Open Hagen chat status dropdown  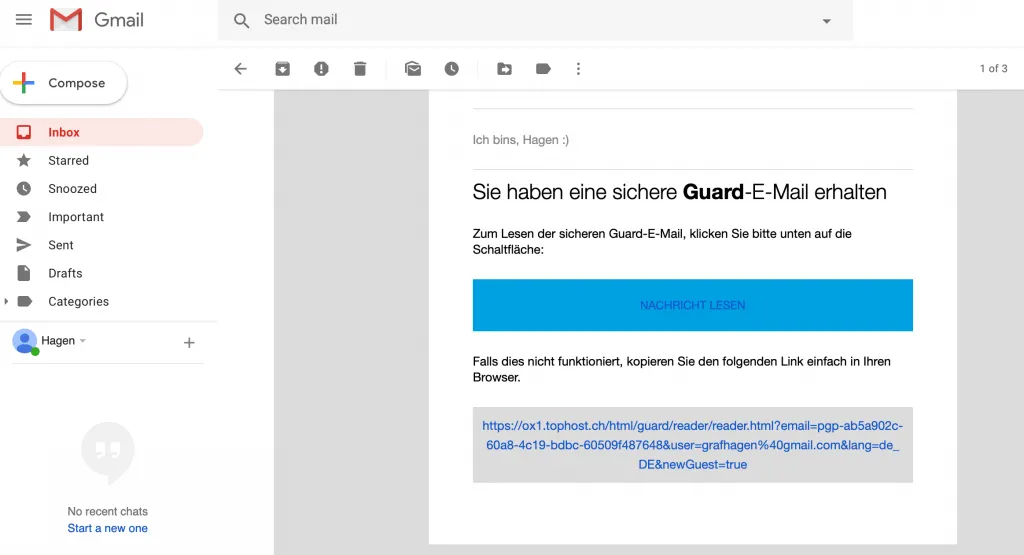tap(83, 341)
